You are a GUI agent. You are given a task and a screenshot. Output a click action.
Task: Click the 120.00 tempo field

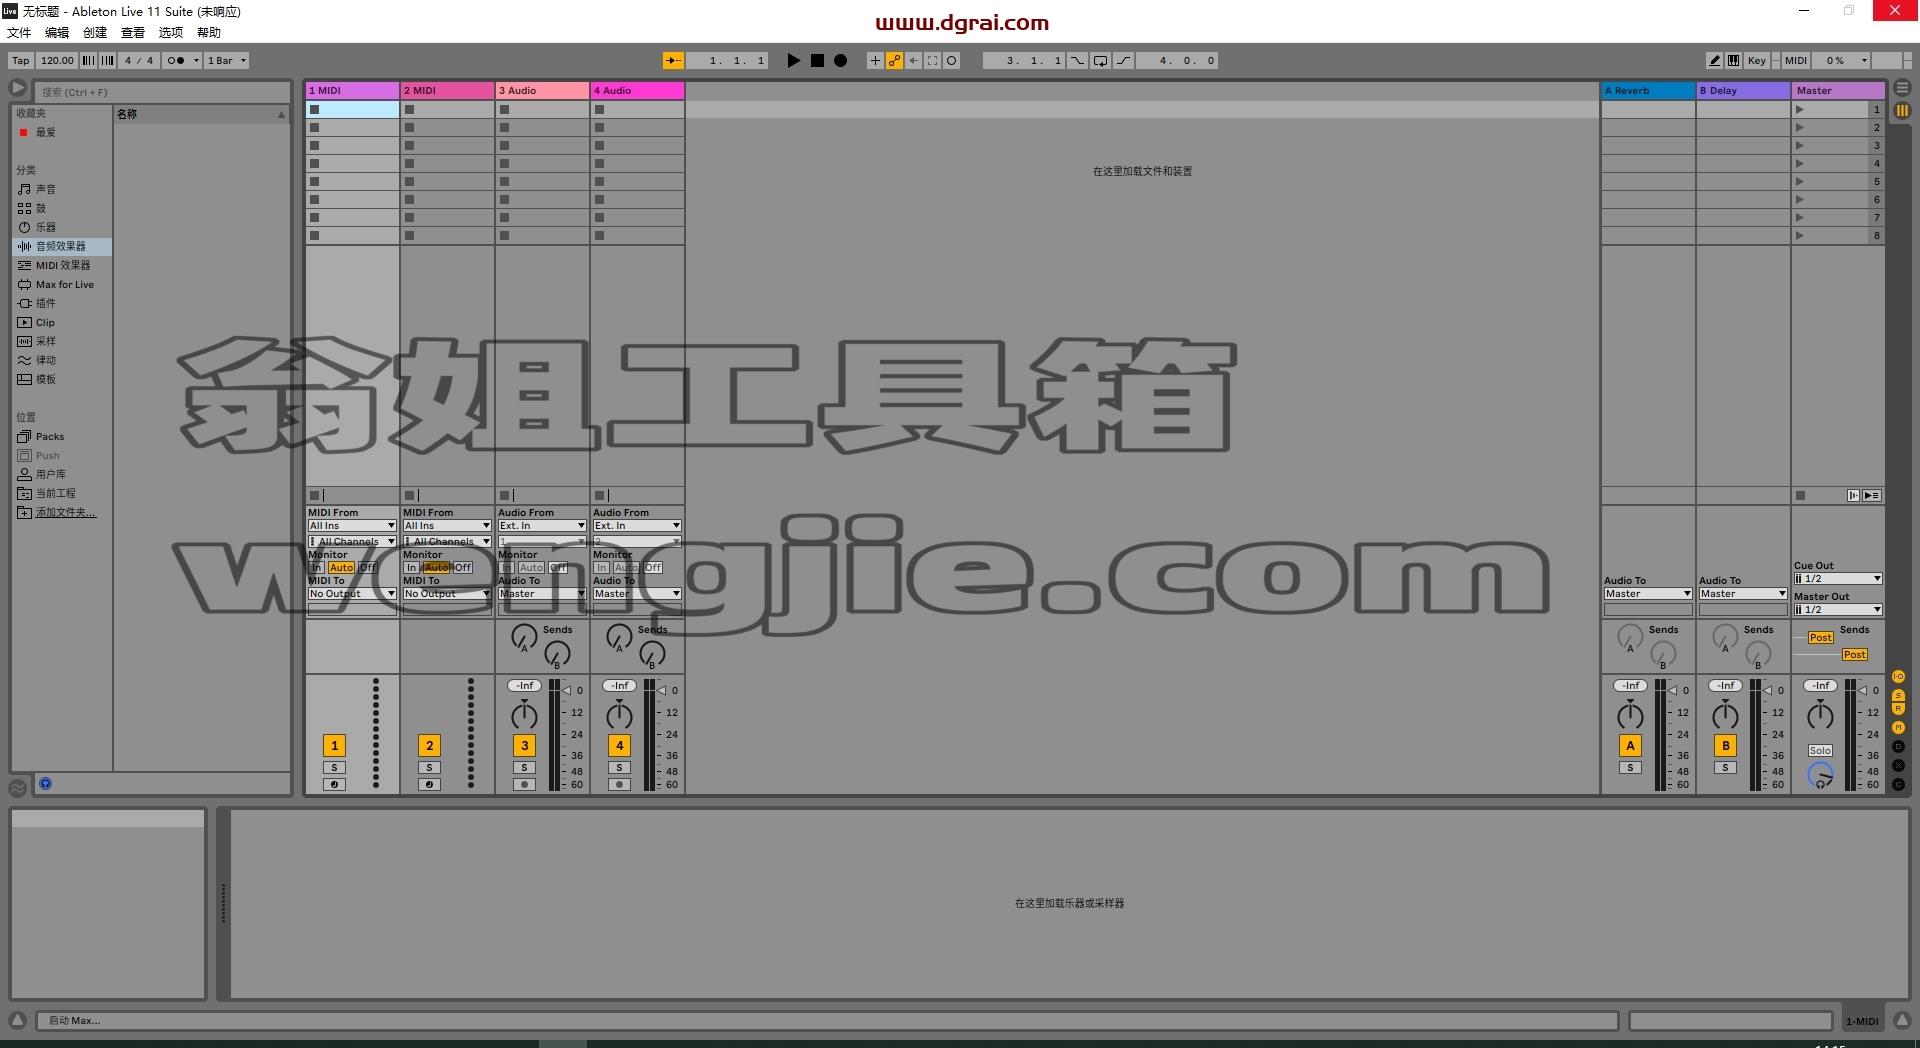[57, 60]
